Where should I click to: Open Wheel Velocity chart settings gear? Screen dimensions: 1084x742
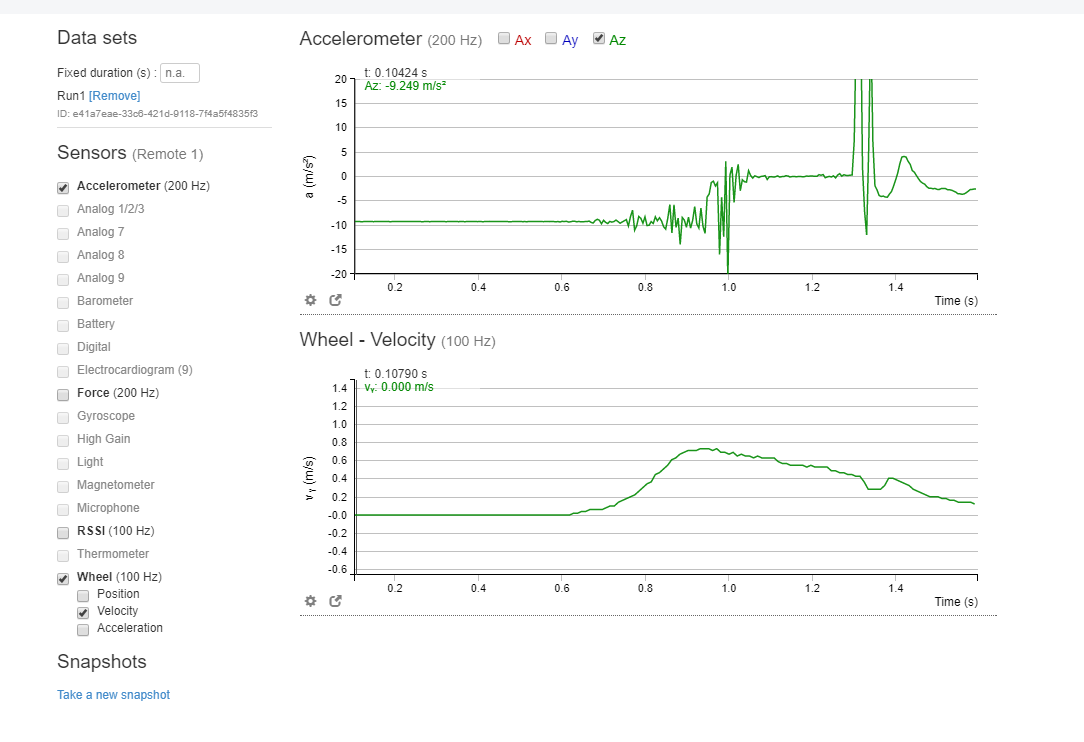(x=310, y=601)
